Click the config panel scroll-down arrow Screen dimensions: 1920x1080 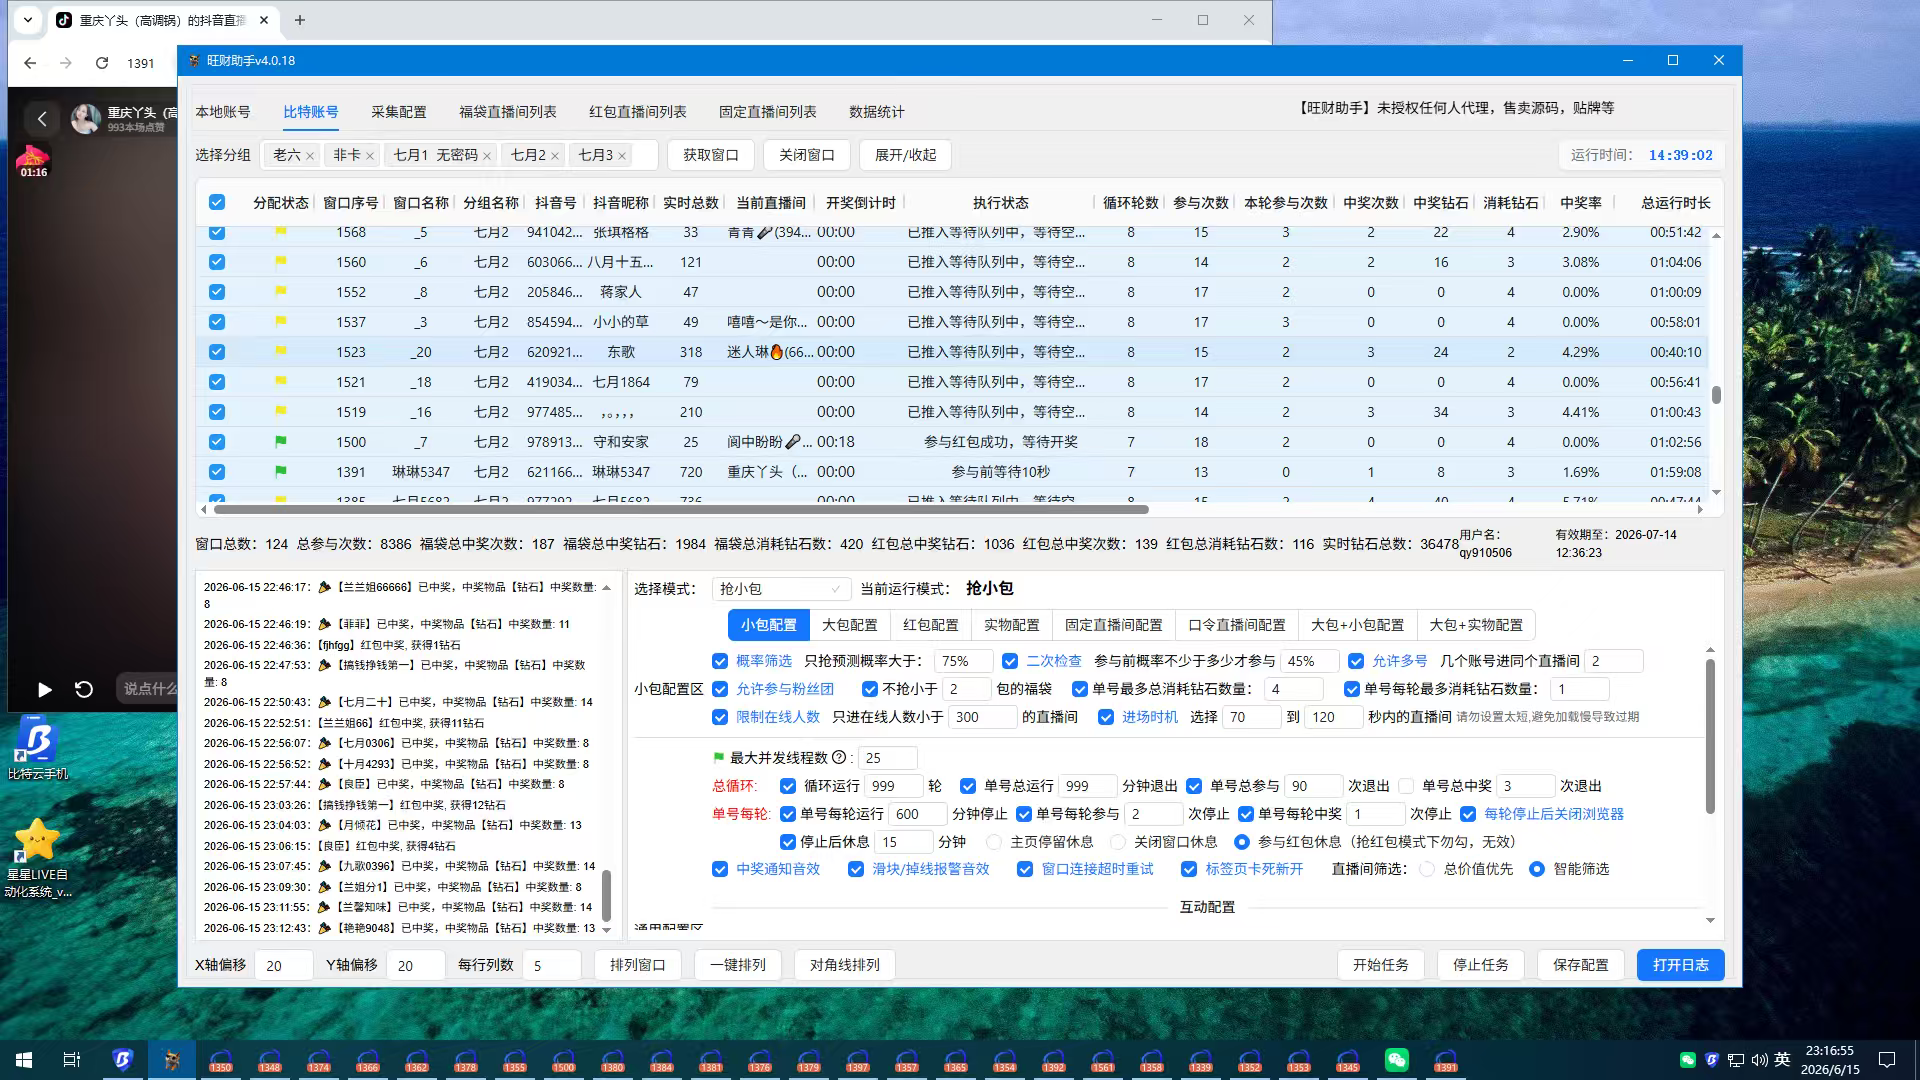click(1710, 921)
